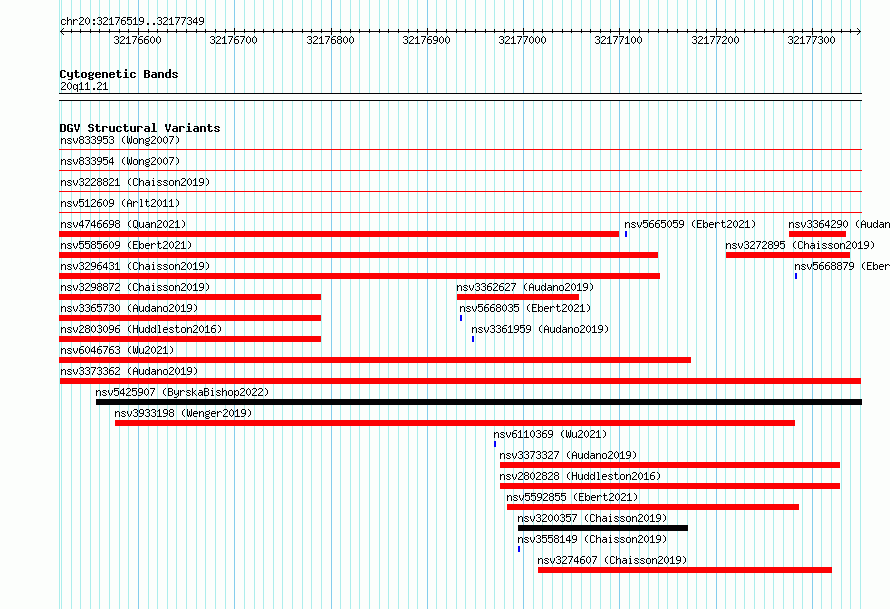Select the nsv5592855 (Ebert2021) red bar

tap(653, 507)
